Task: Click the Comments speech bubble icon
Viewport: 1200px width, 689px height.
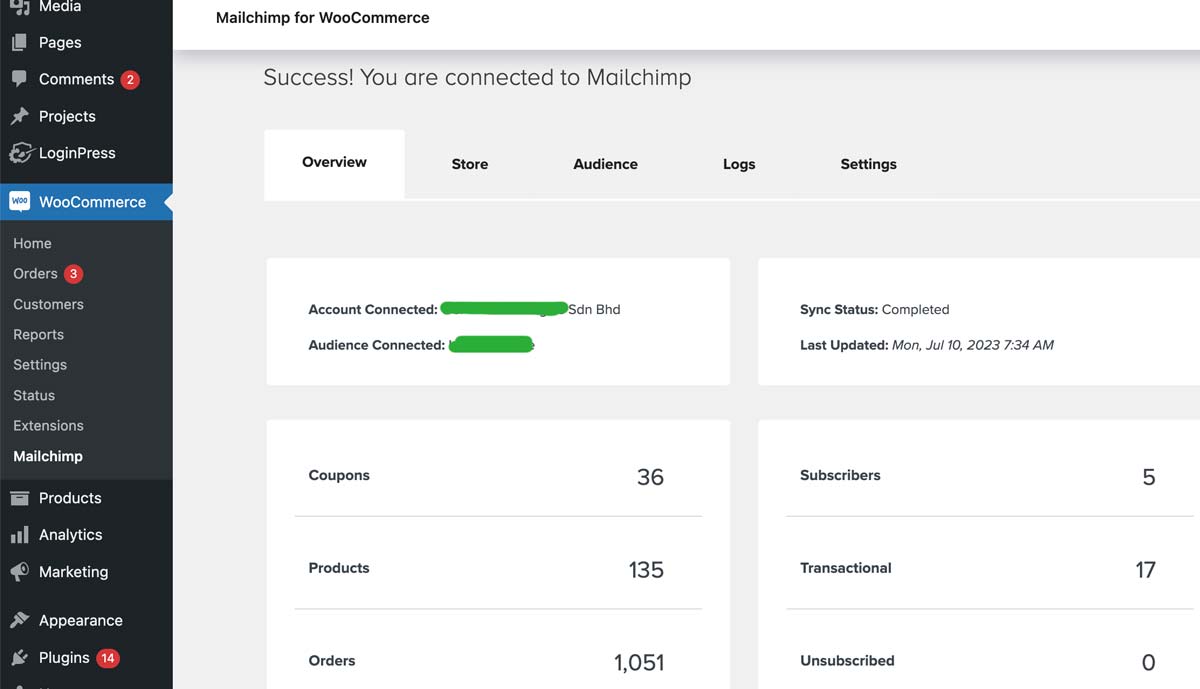Action: click(19, 79)
